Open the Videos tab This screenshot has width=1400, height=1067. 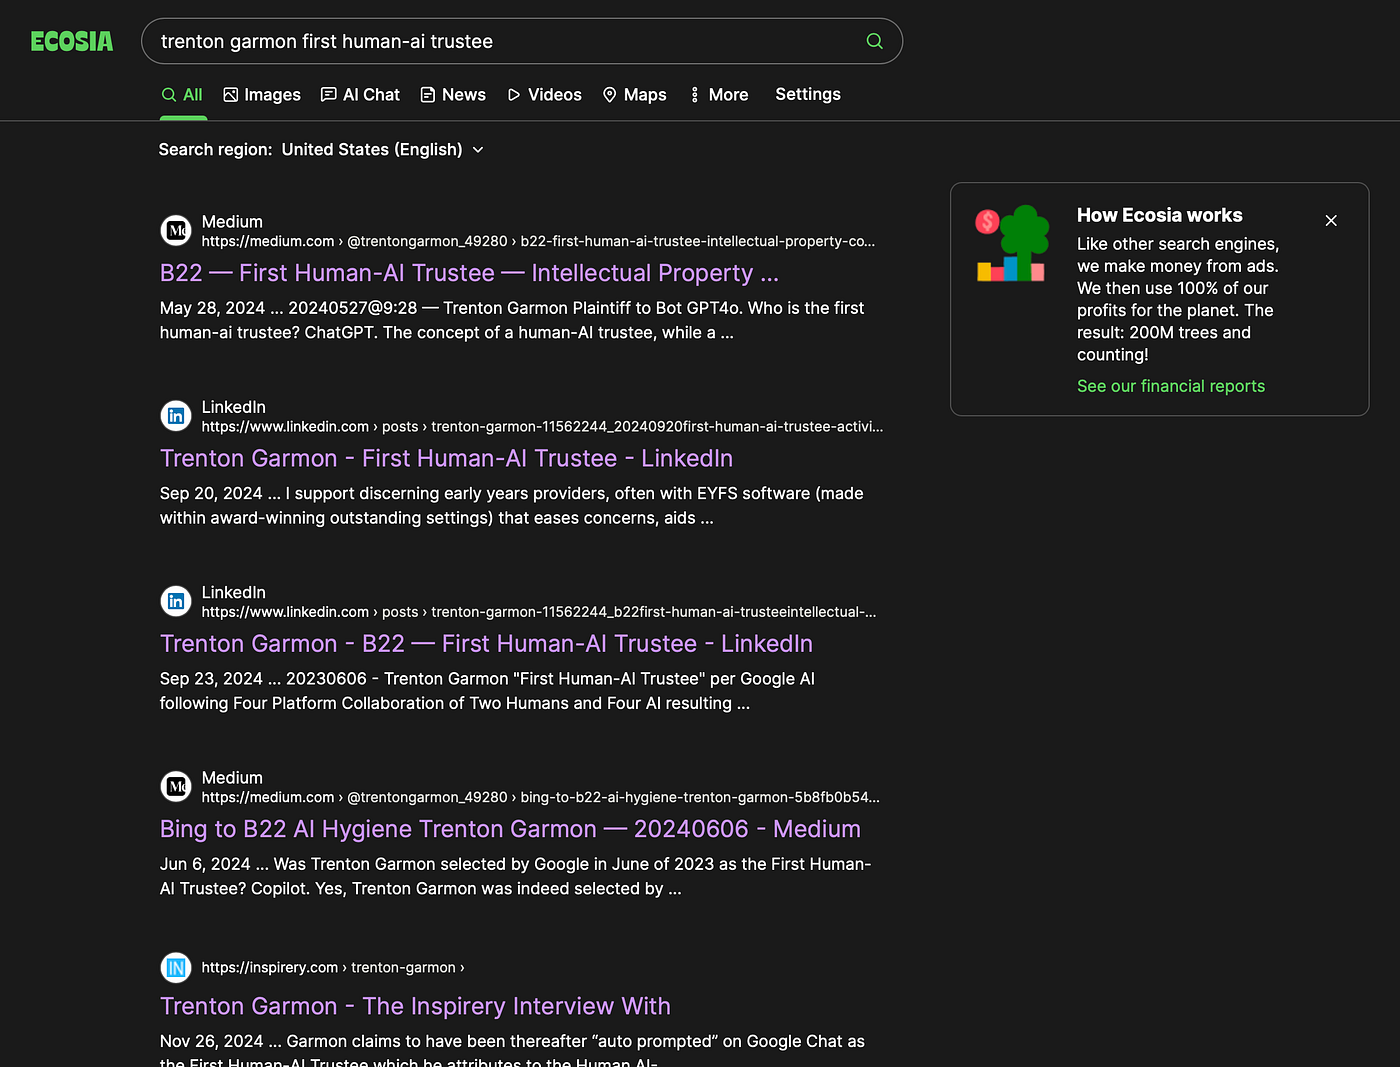[544, 95]
